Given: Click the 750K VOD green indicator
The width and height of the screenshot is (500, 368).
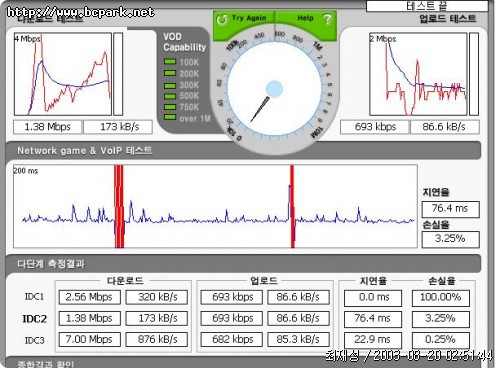Looking at the screenshot, I should pos(170,107).
